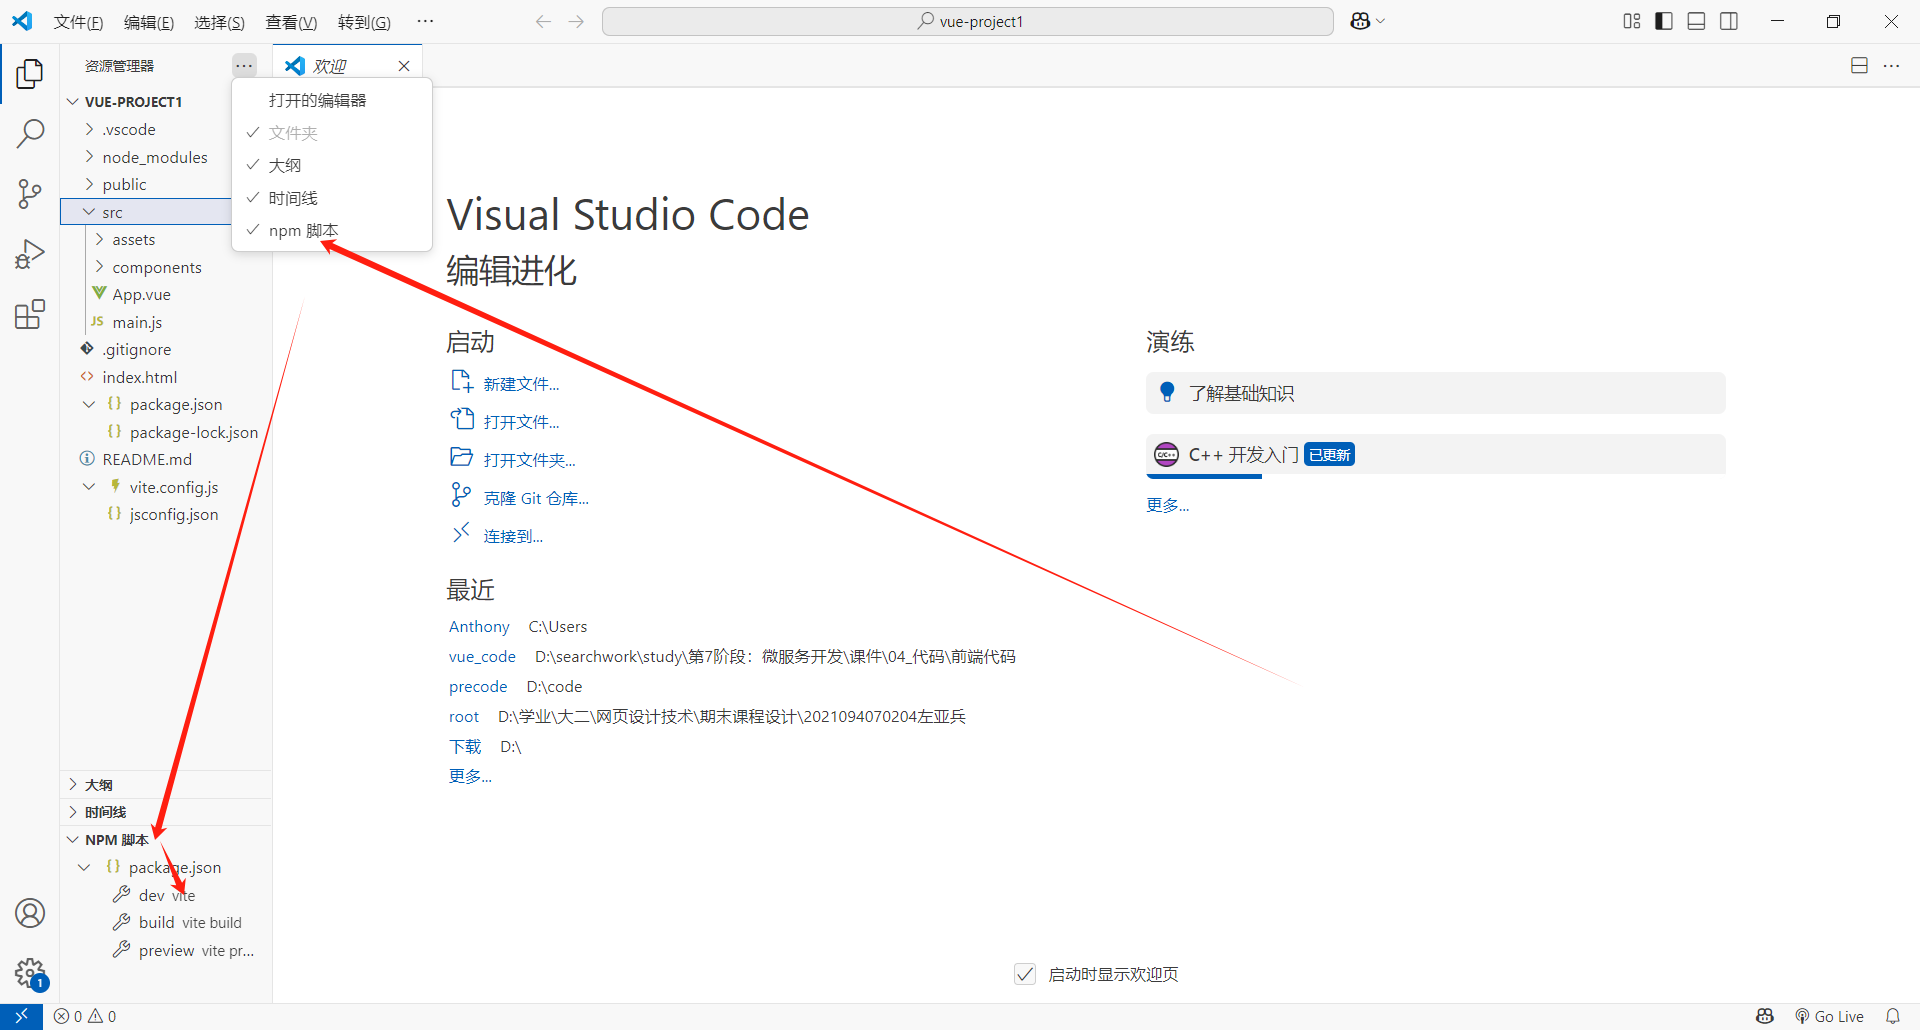Open Run and Debug view
Viewport: 1920px width, 1030px height.
(30, 254)
